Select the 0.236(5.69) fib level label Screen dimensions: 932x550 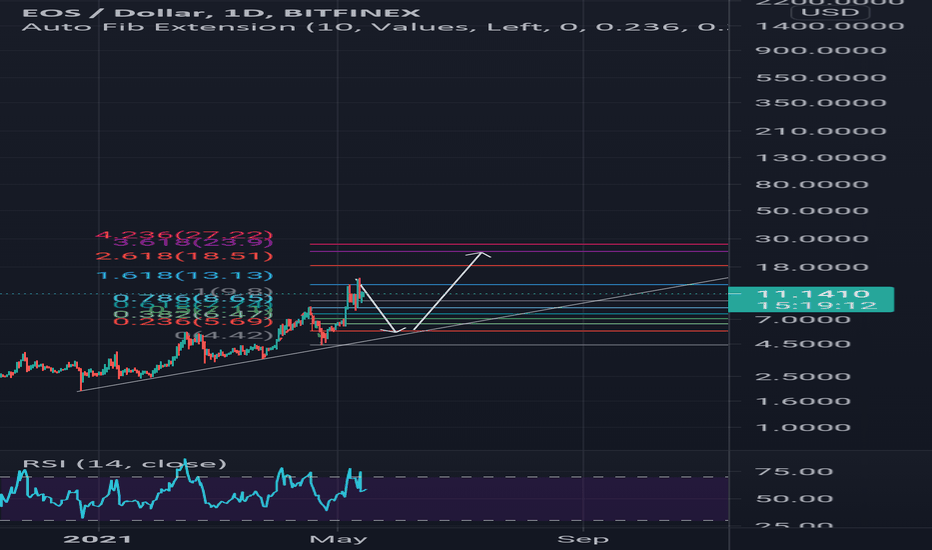(x=193, y=322)
